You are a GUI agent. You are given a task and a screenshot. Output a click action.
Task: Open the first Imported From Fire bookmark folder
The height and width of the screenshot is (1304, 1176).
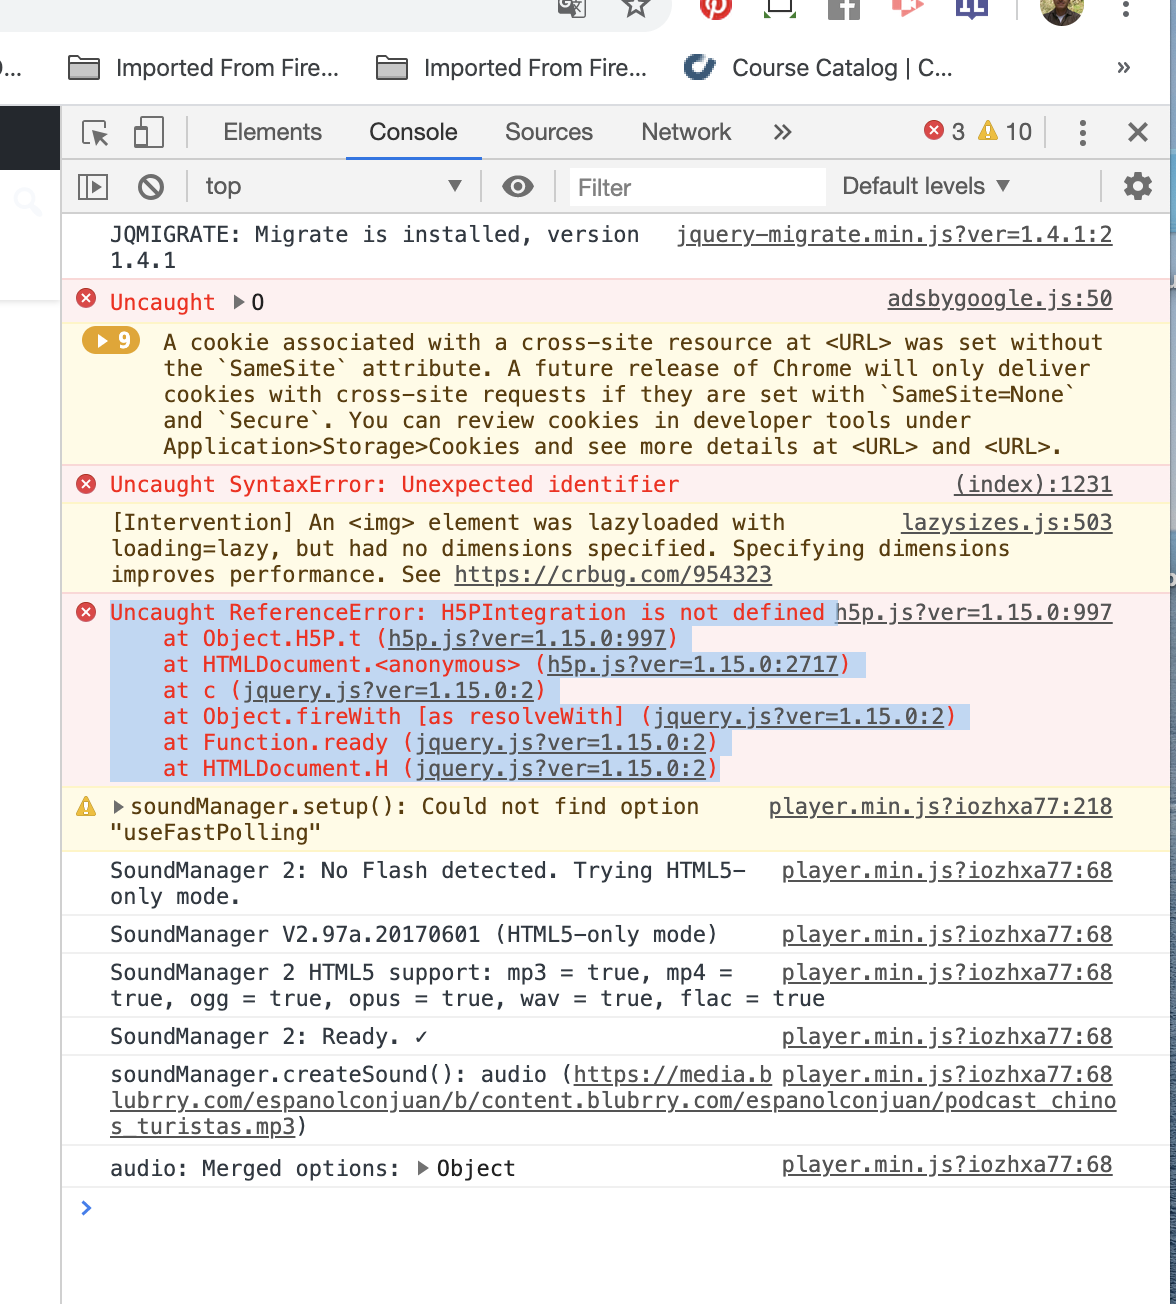click(x=204, y=68)
